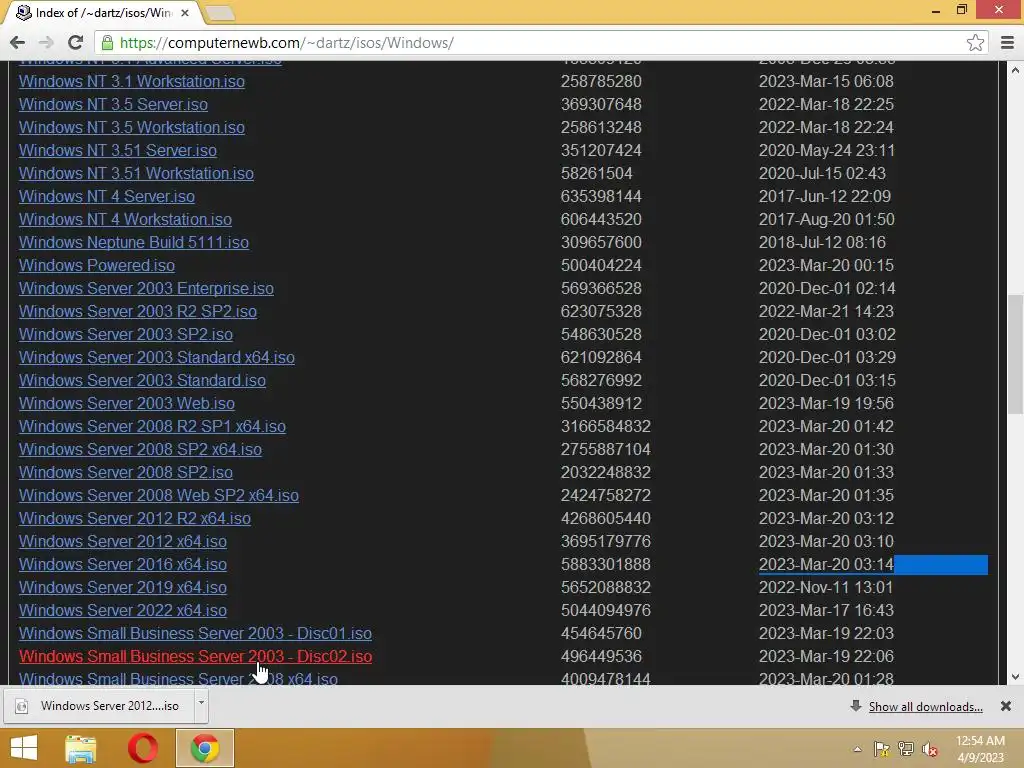Click the date 2022-Nov-11 13:01
The width and height of the screenshot is (1024, 768).
[825, 587]
